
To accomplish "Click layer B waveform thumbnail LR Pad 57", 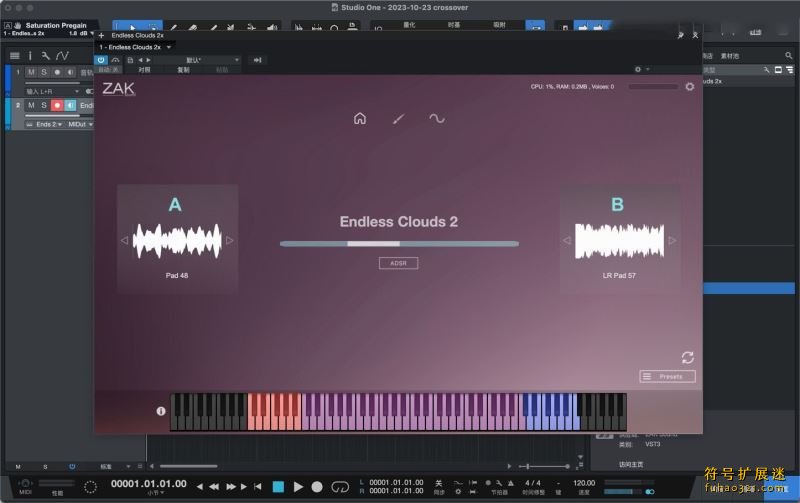I will pos(619,241).
